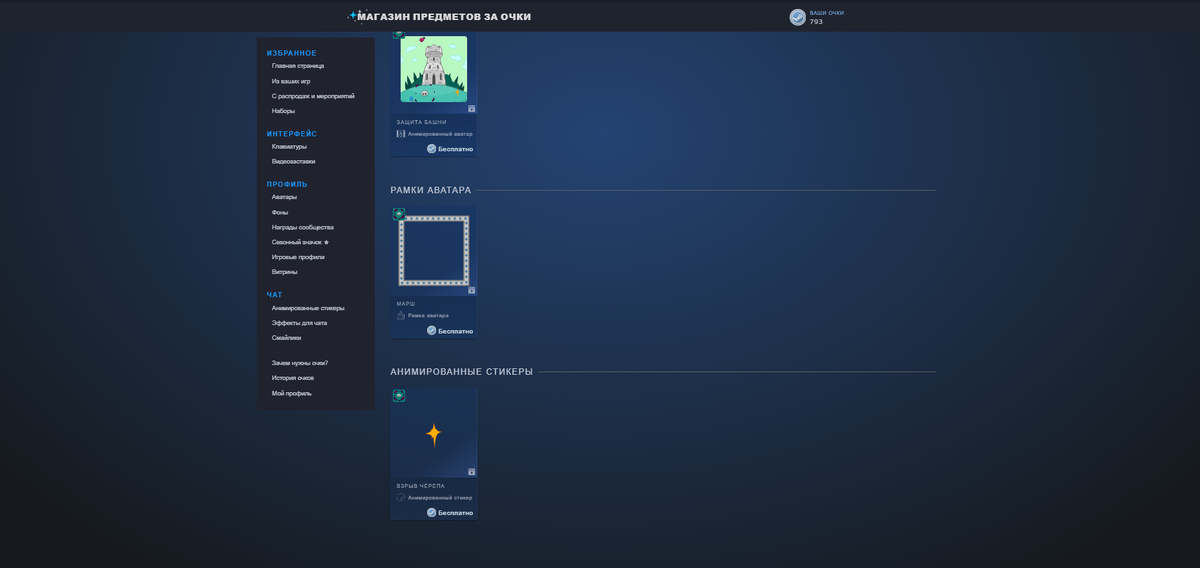Click the sticker type icon next to Анимированный стикер

tap(401, 497)
